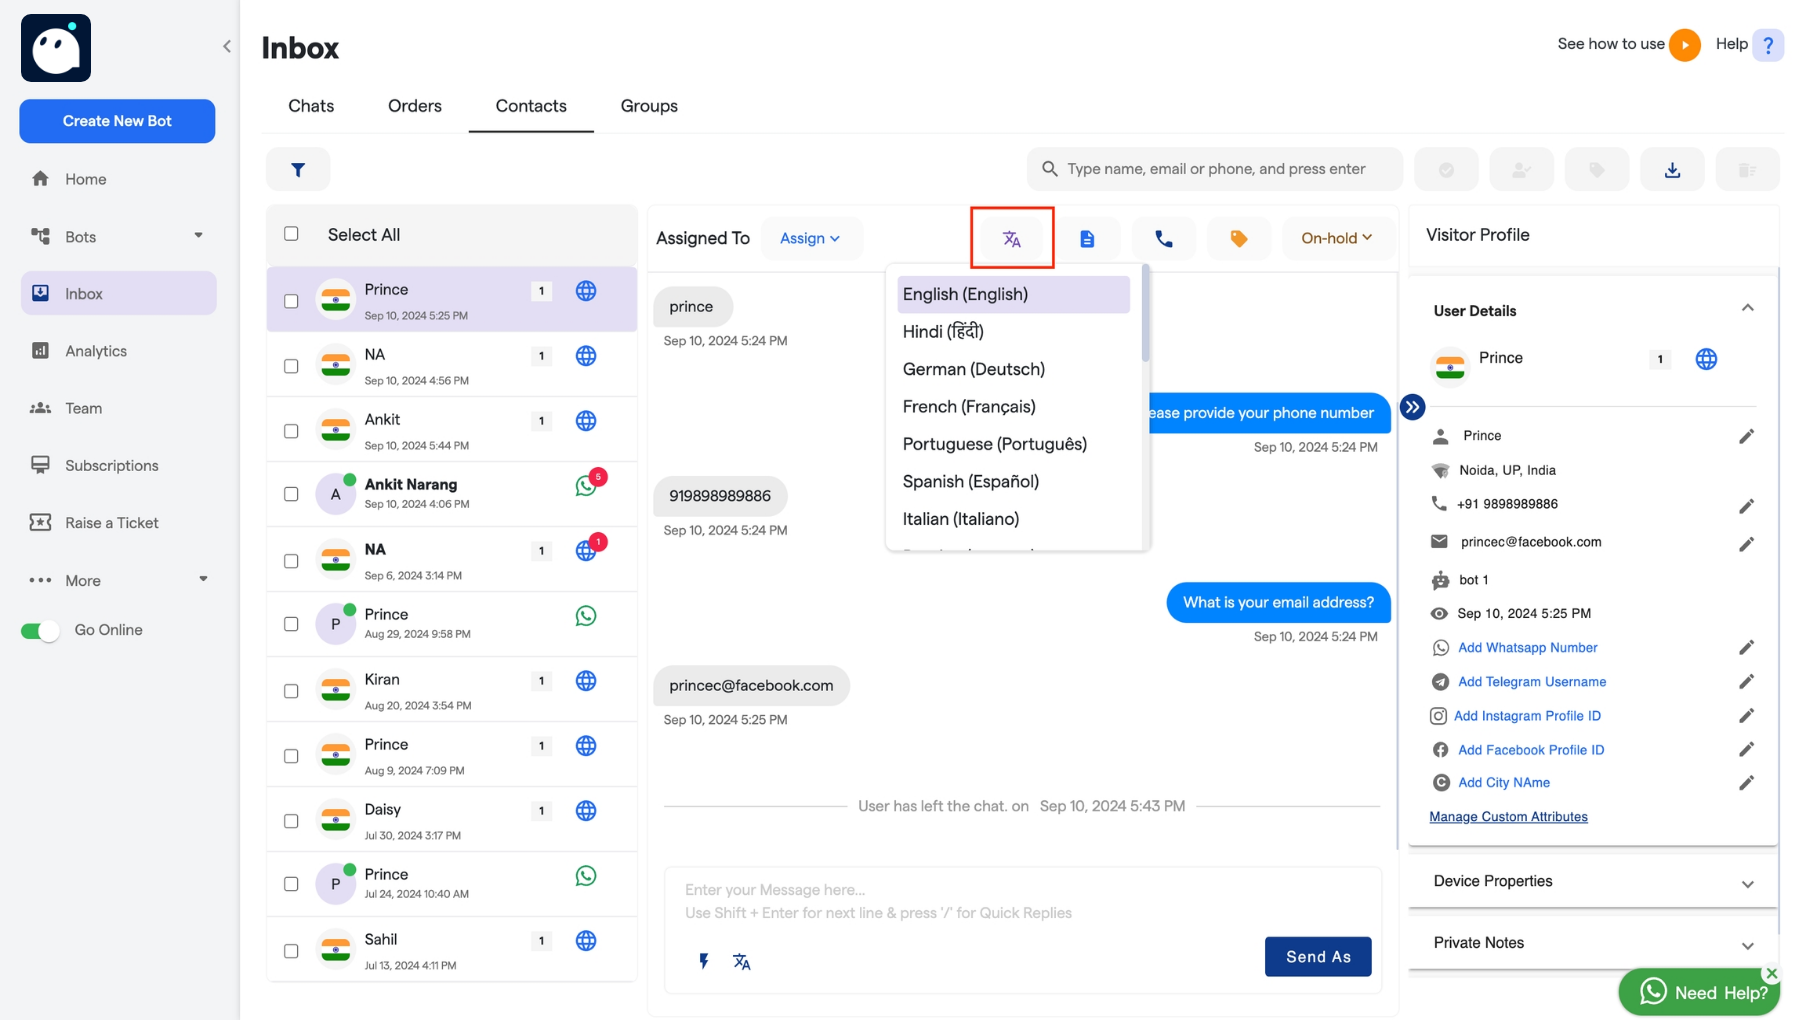This screenshot has height=1020, width=1806.
Task: Open Analytics in the sidebar
Action: 119,351
